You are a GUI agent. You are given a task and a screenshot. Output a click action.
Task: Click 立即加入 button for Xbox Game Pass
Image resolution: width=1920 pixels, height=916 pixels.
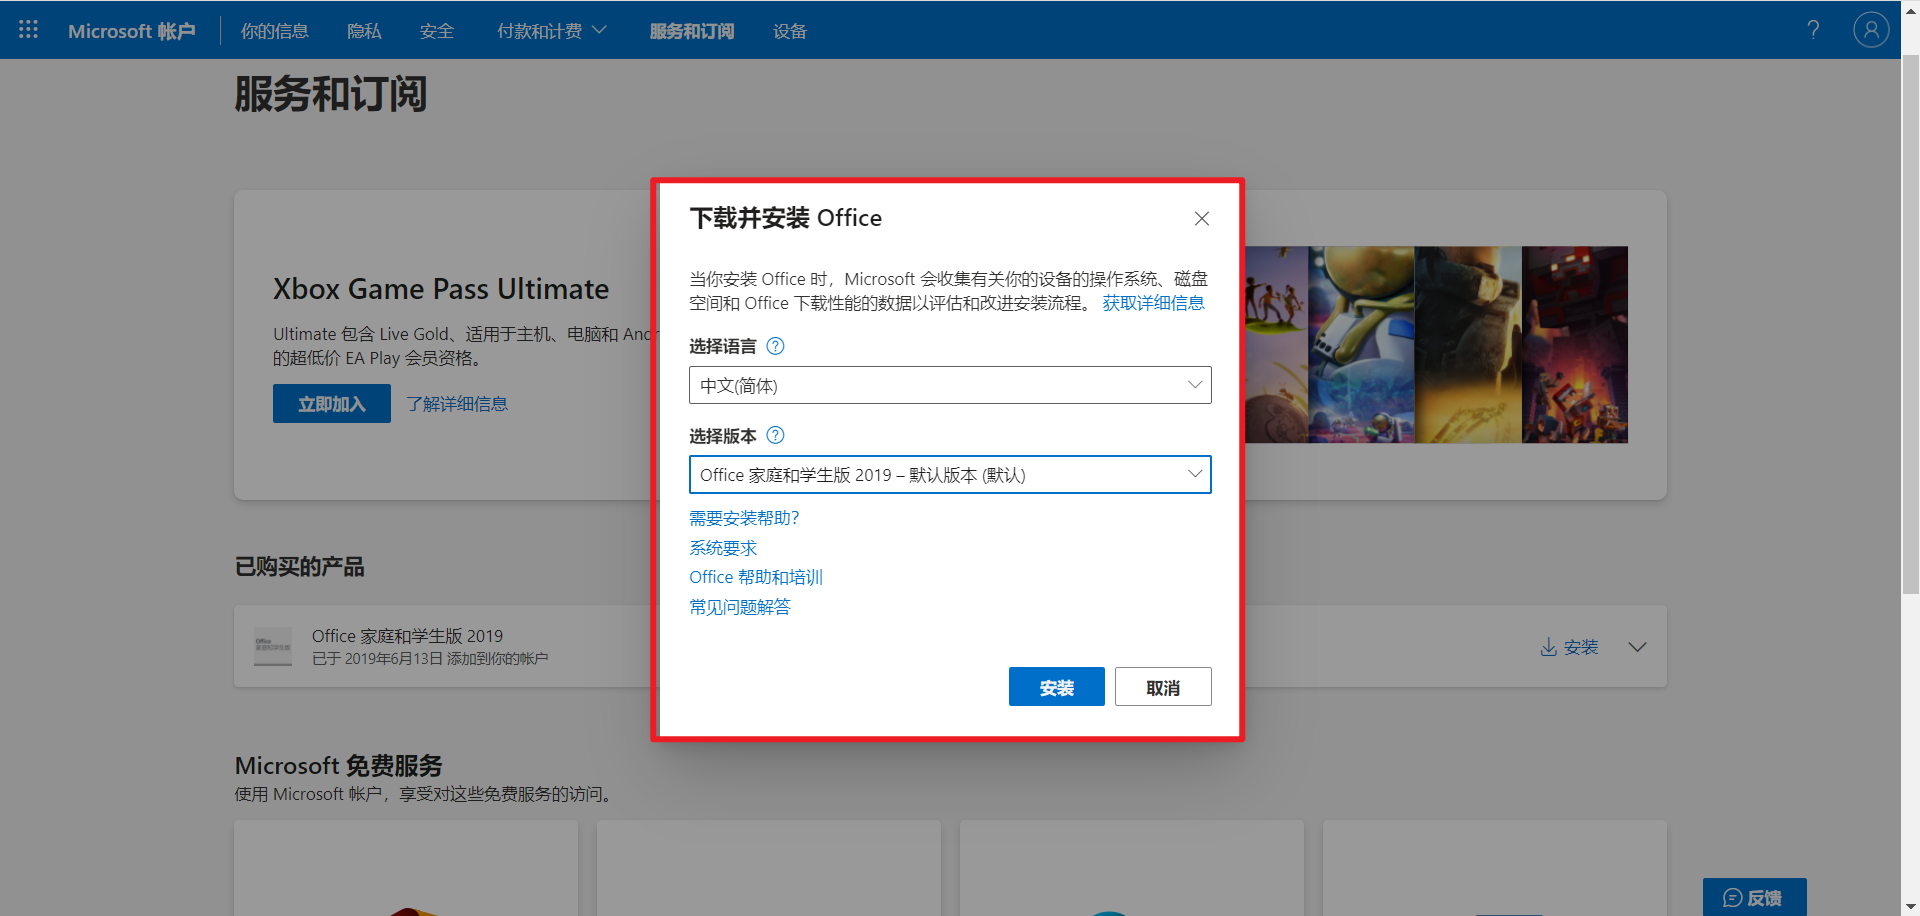332,404
